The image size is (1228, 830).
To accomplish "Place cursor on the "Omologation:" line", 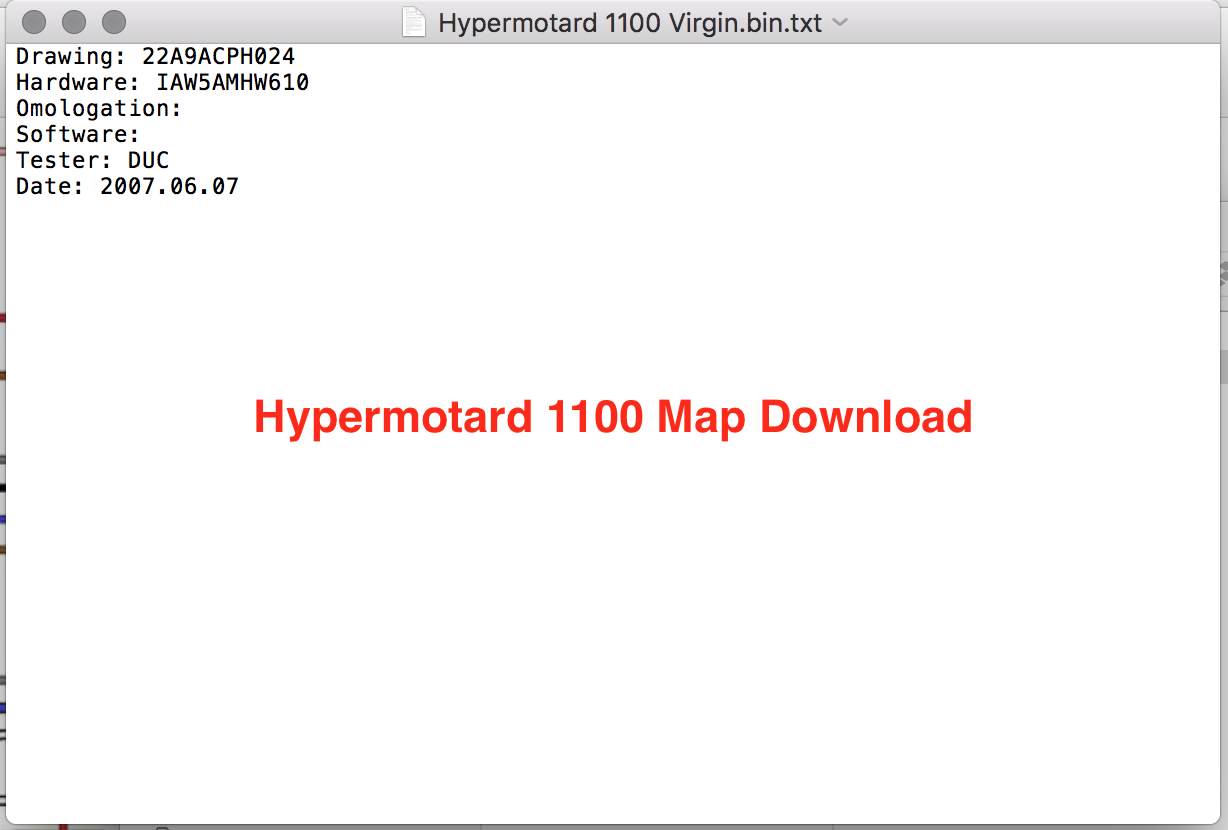I will coord(99,108).
